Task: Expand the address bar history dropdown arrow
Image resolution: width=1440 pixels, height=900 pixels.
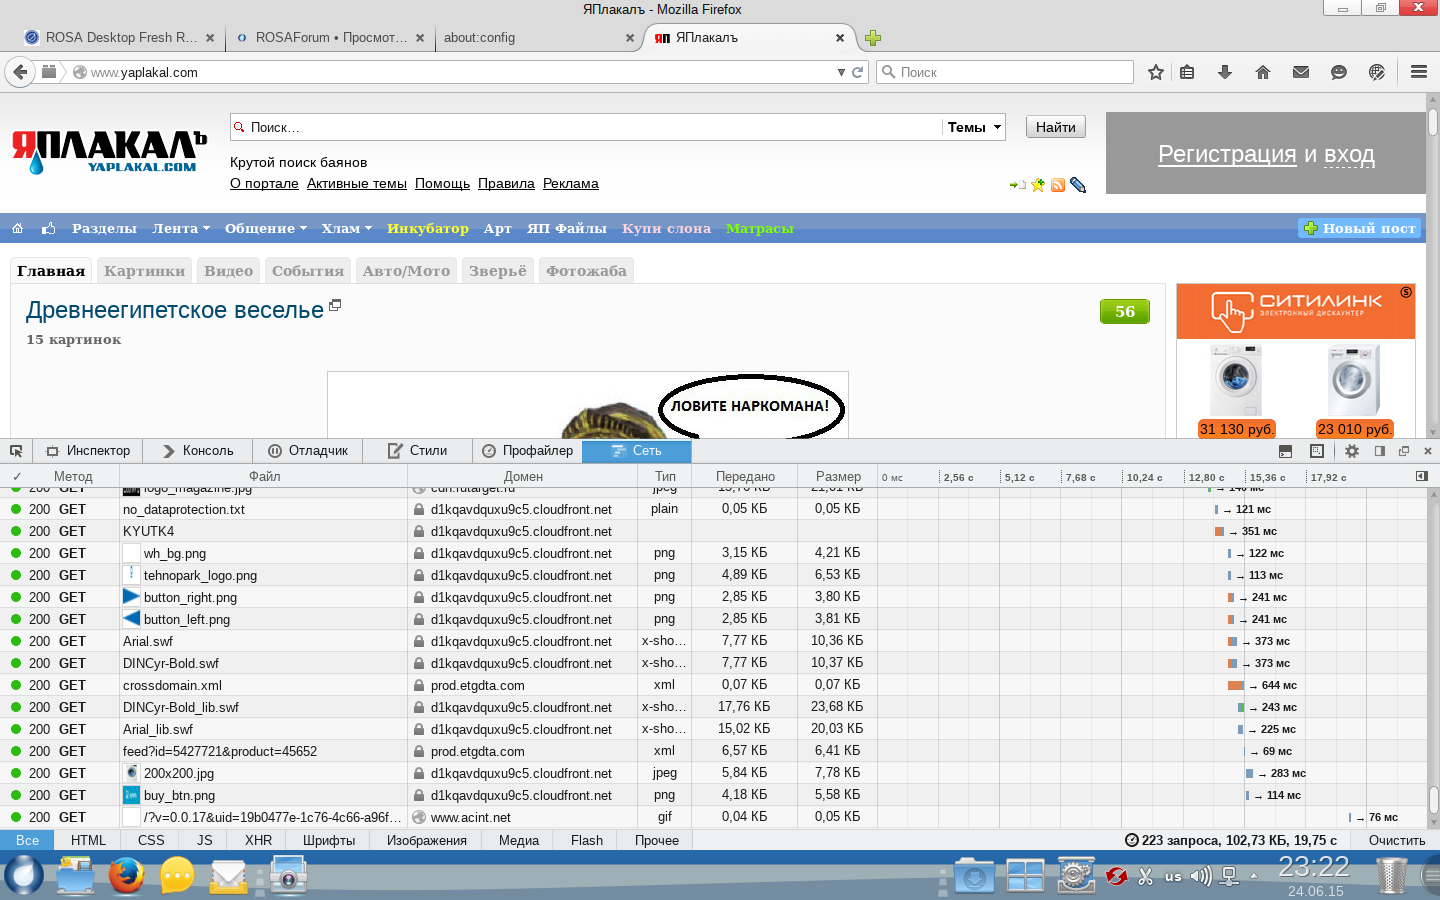Action: [x=841, y=72]
